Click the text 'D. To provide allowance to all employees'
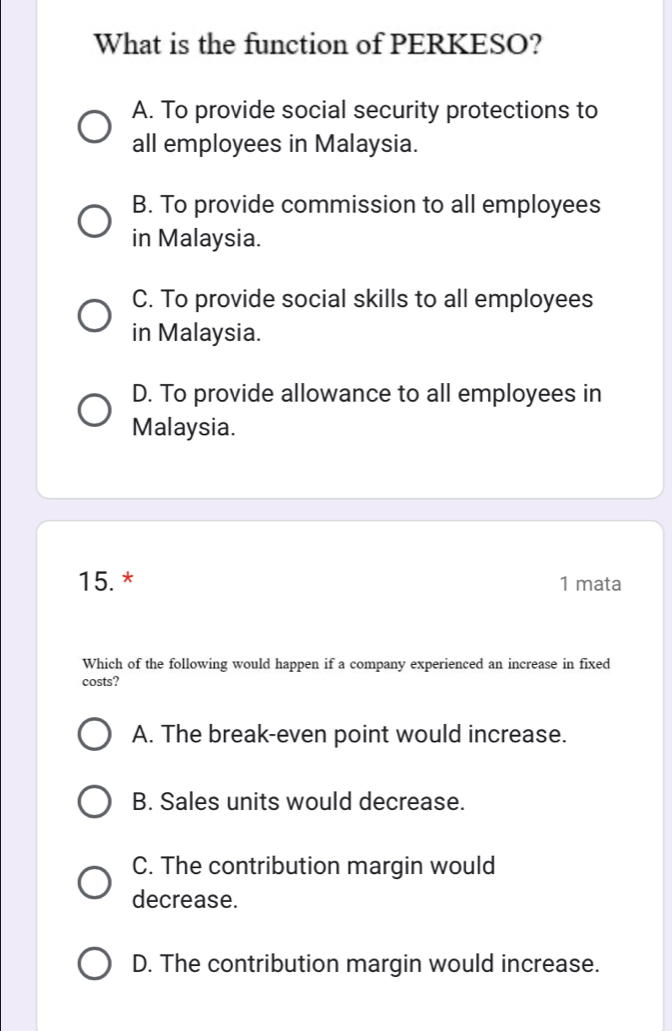 (366, 394)
